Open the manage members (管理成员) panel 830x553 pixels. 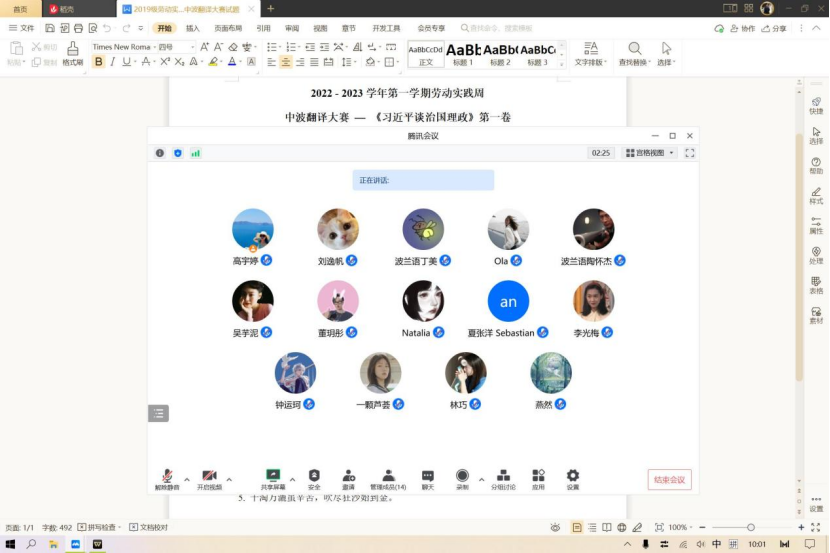coord(388,476)
